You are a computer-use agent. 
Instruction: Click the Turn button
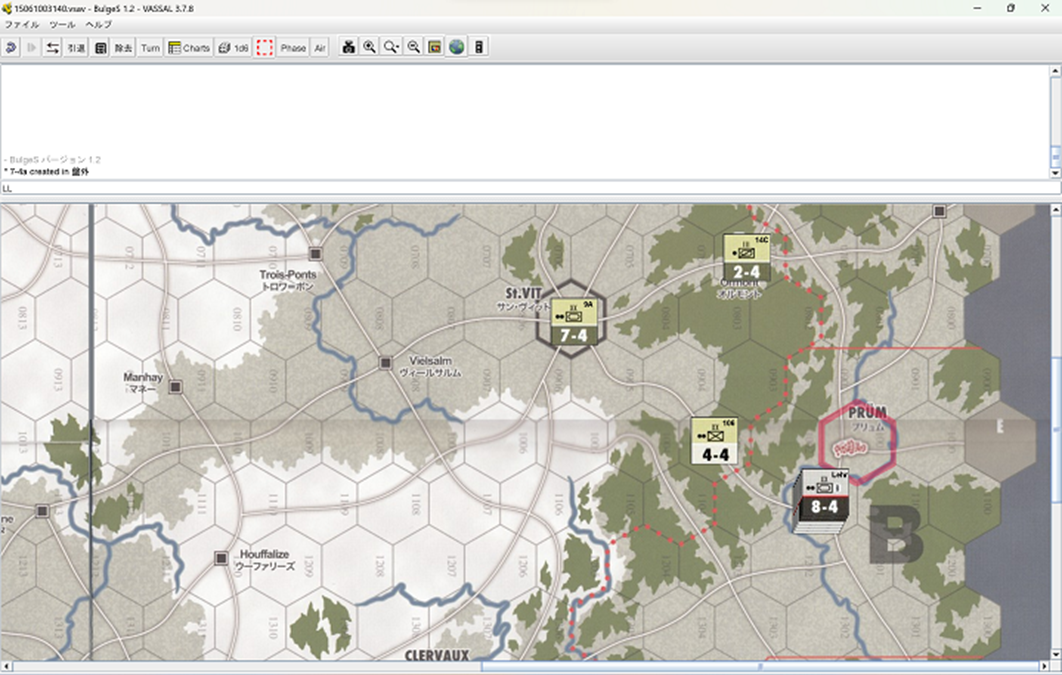pos(150,47)
